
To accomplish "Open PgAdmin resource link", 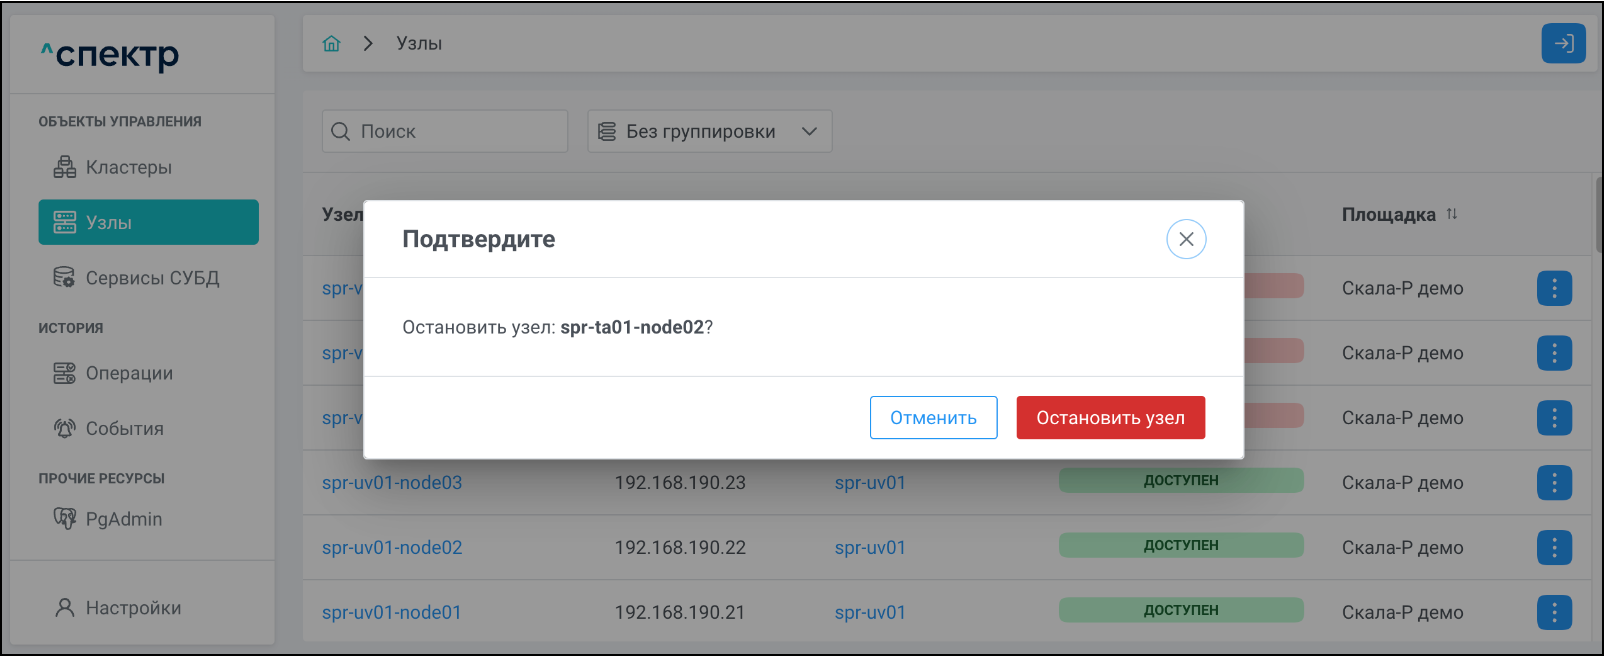I will 123,519.
